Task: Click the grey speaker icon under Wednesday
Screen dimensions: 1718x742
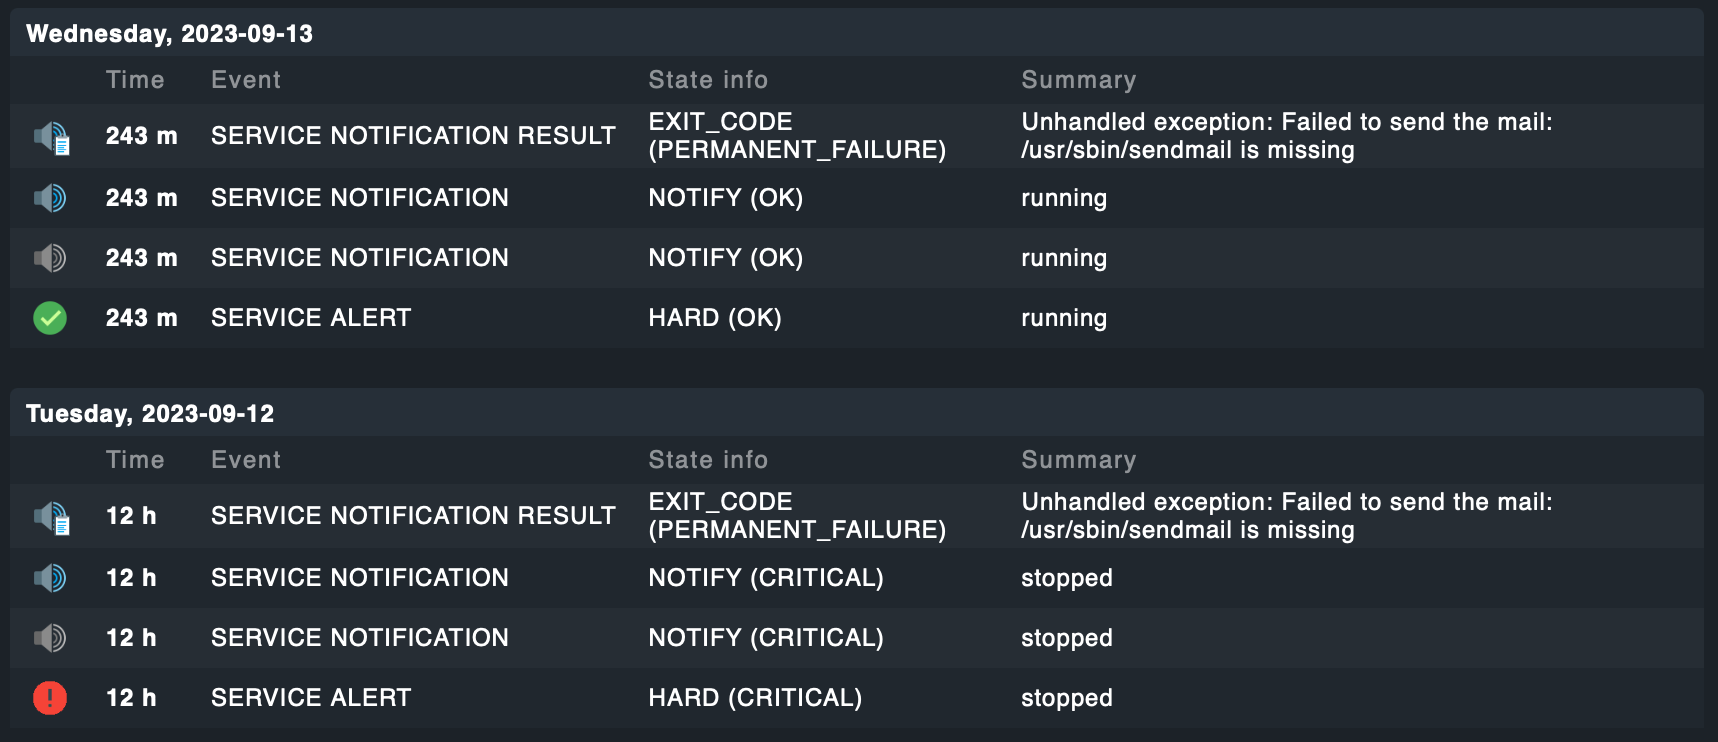Action: (x=50, y=258)
